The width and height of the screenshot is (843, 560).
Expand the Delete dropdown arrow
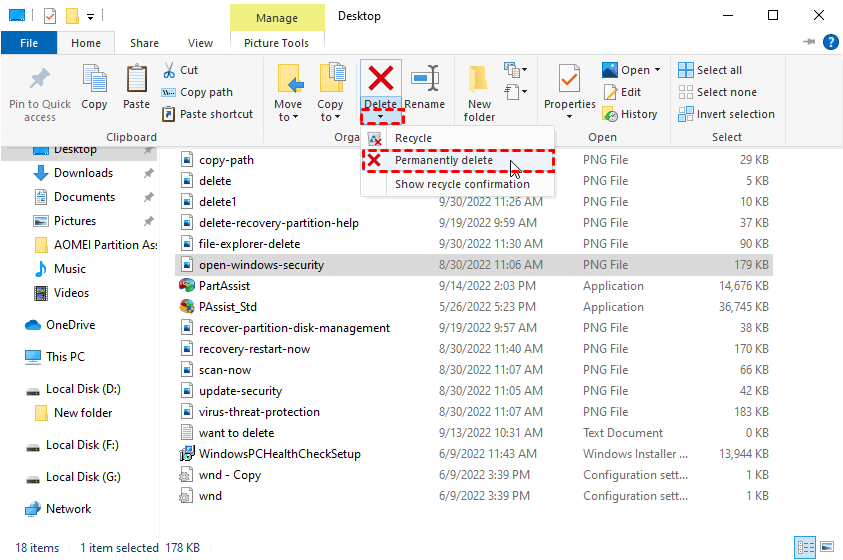(x=381, y=117)
